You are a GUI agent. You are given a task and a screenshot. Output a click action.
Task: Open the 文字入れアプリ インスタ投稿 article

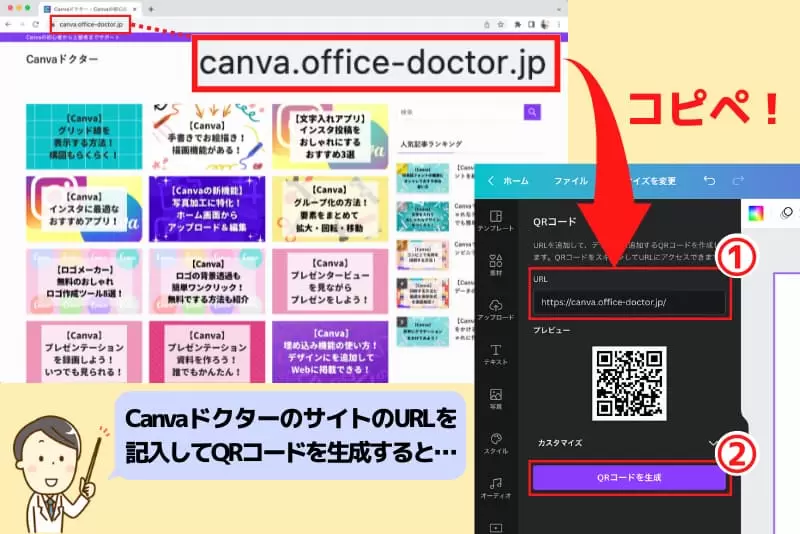[330, 137]
